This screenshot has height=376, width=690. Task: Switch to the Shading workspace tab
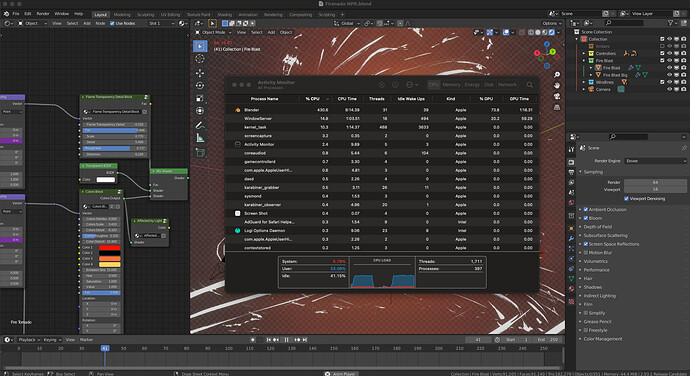coord(224,15)
